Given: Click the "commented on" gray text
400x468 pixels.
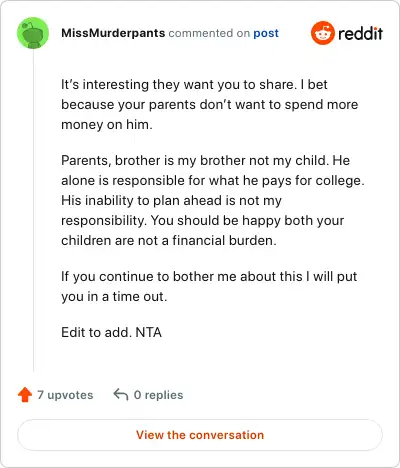Looking at the screenshot, I should 209,33.
